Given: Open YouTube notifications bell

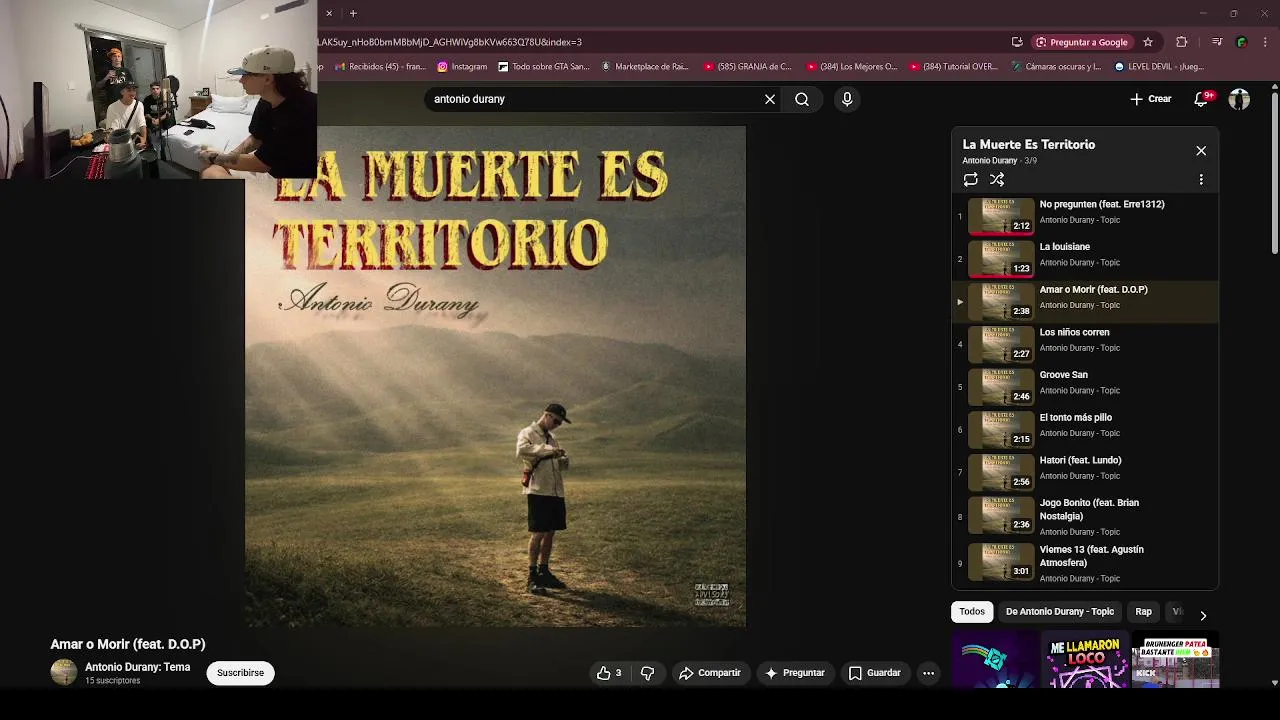Looking at the screenshot, I should pyautogui.click(x=1202, y=99).
